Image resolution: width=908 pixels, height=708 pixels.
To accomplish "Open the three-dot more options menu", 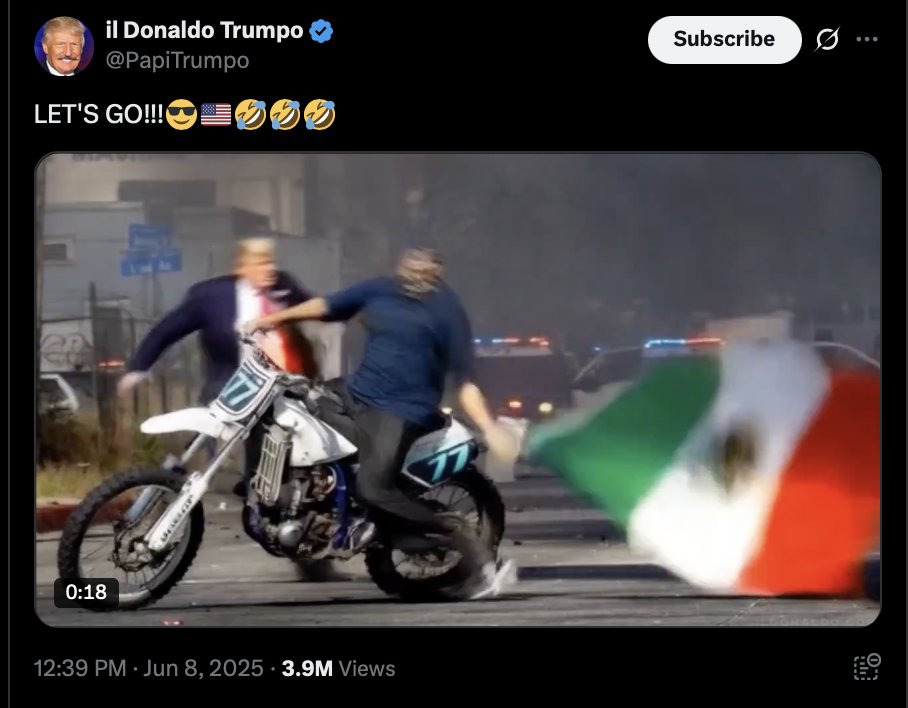I will coord(867,39).
